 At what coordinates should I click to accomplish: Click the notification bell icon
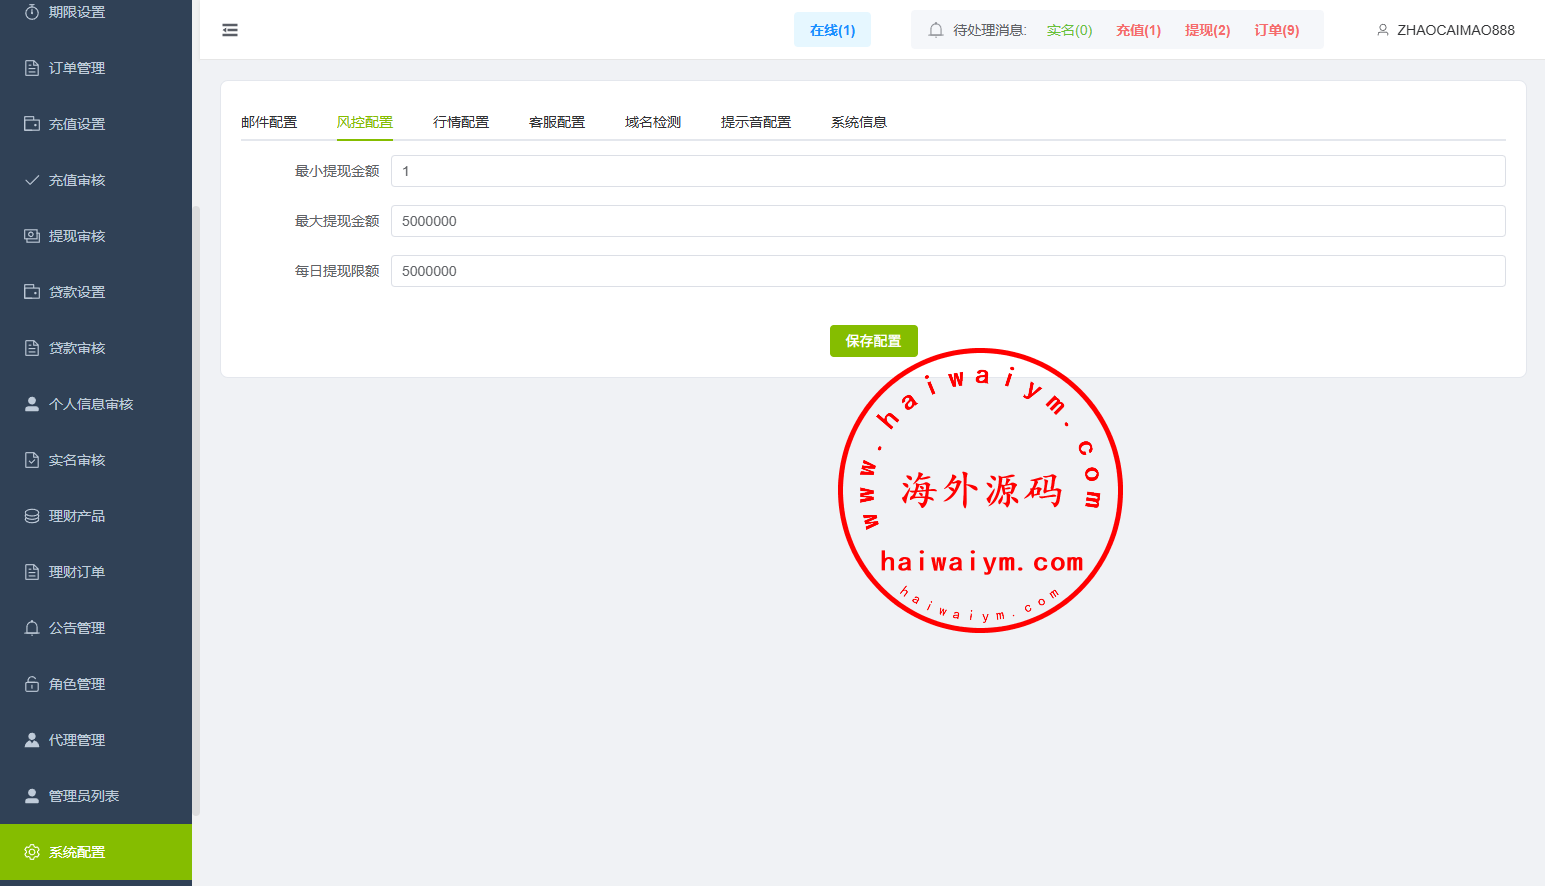(936, 30)
